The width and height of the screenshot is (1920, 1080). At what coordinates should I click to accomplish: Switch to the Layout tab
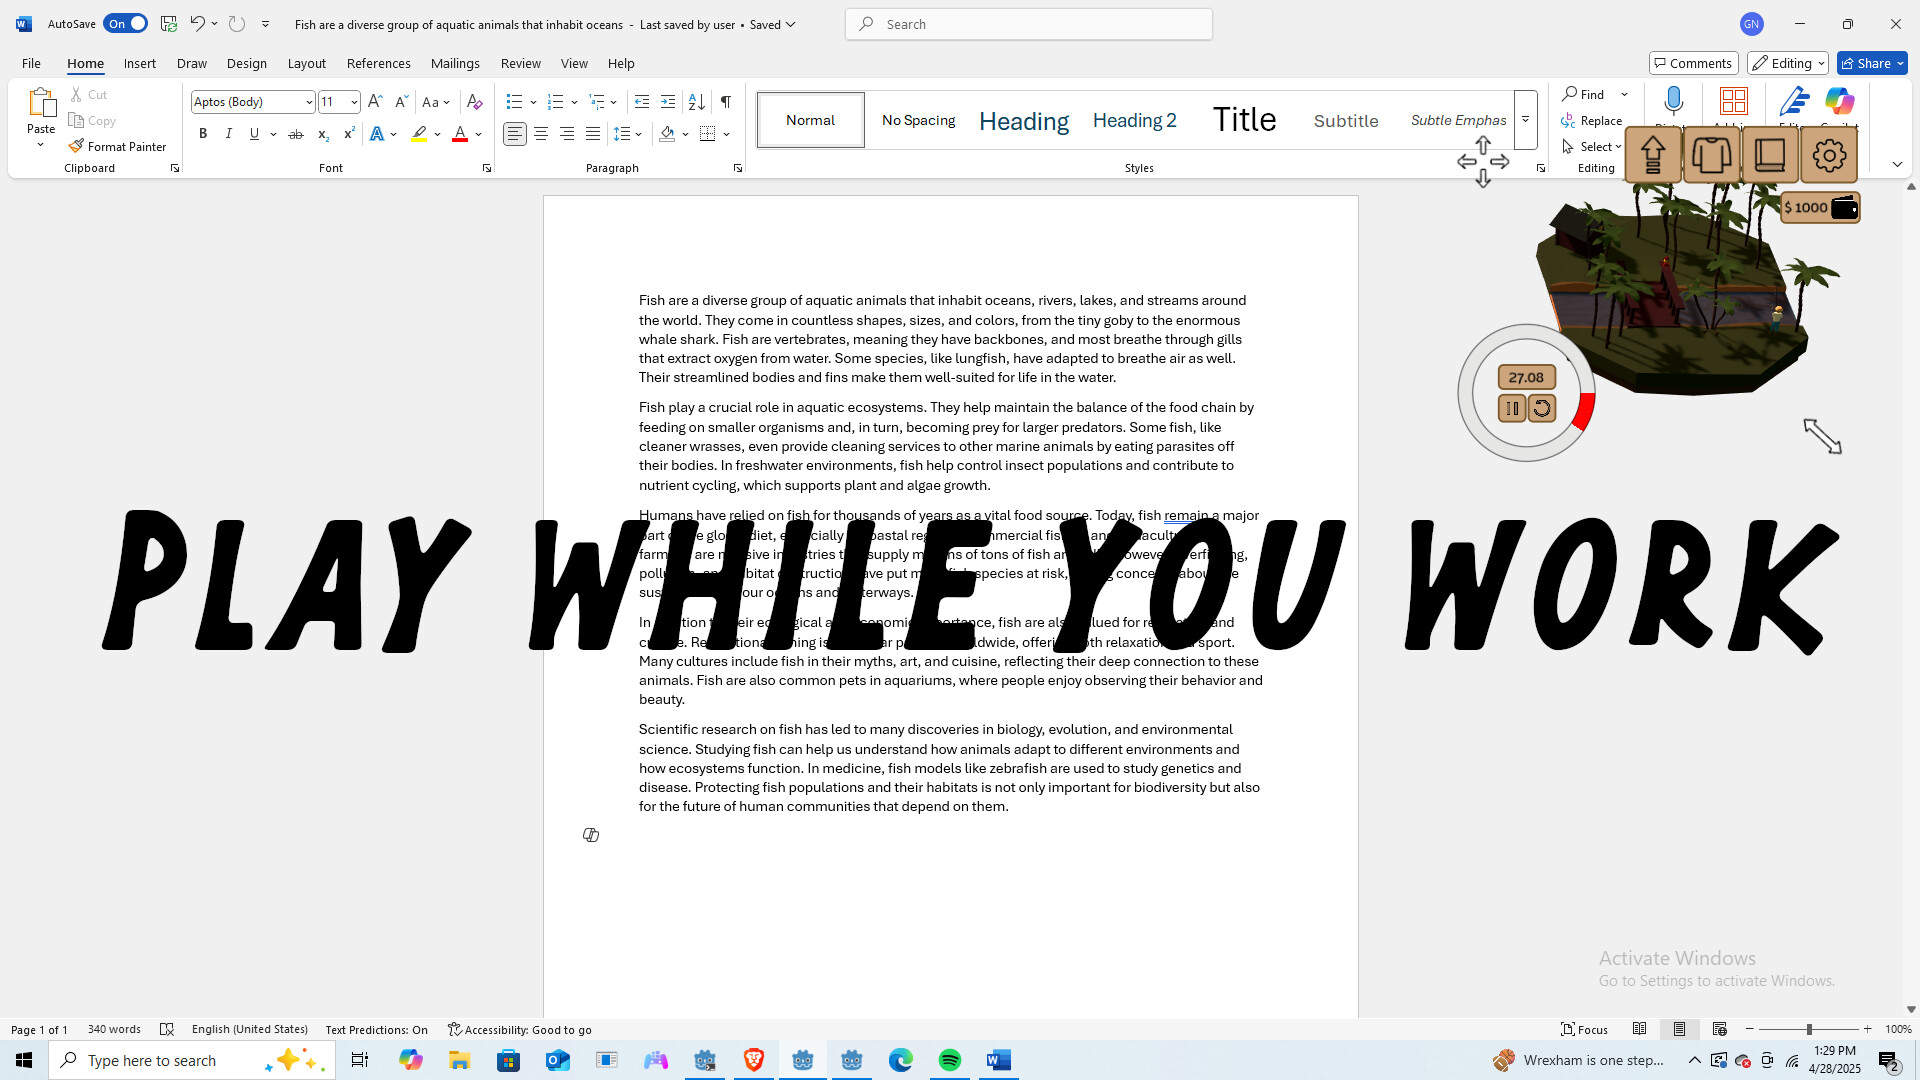[306, 63]
